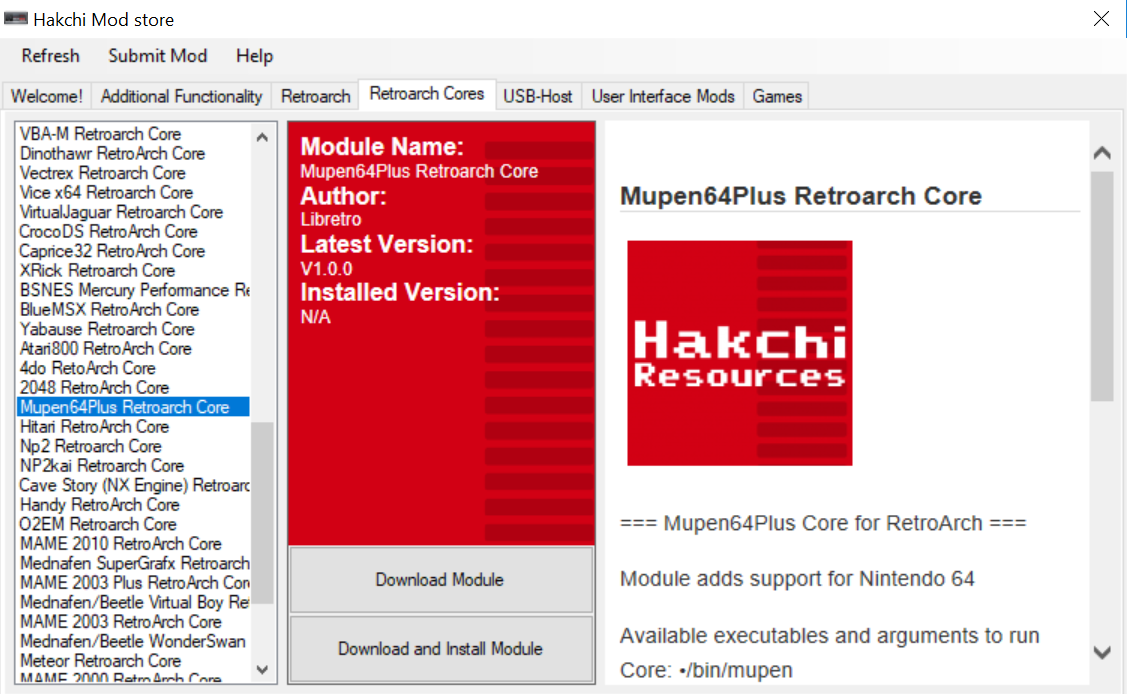Click the Mupen64Plus Retroarch Core heading
This screenshot has height=694, width=1127.
coord(801,195)
